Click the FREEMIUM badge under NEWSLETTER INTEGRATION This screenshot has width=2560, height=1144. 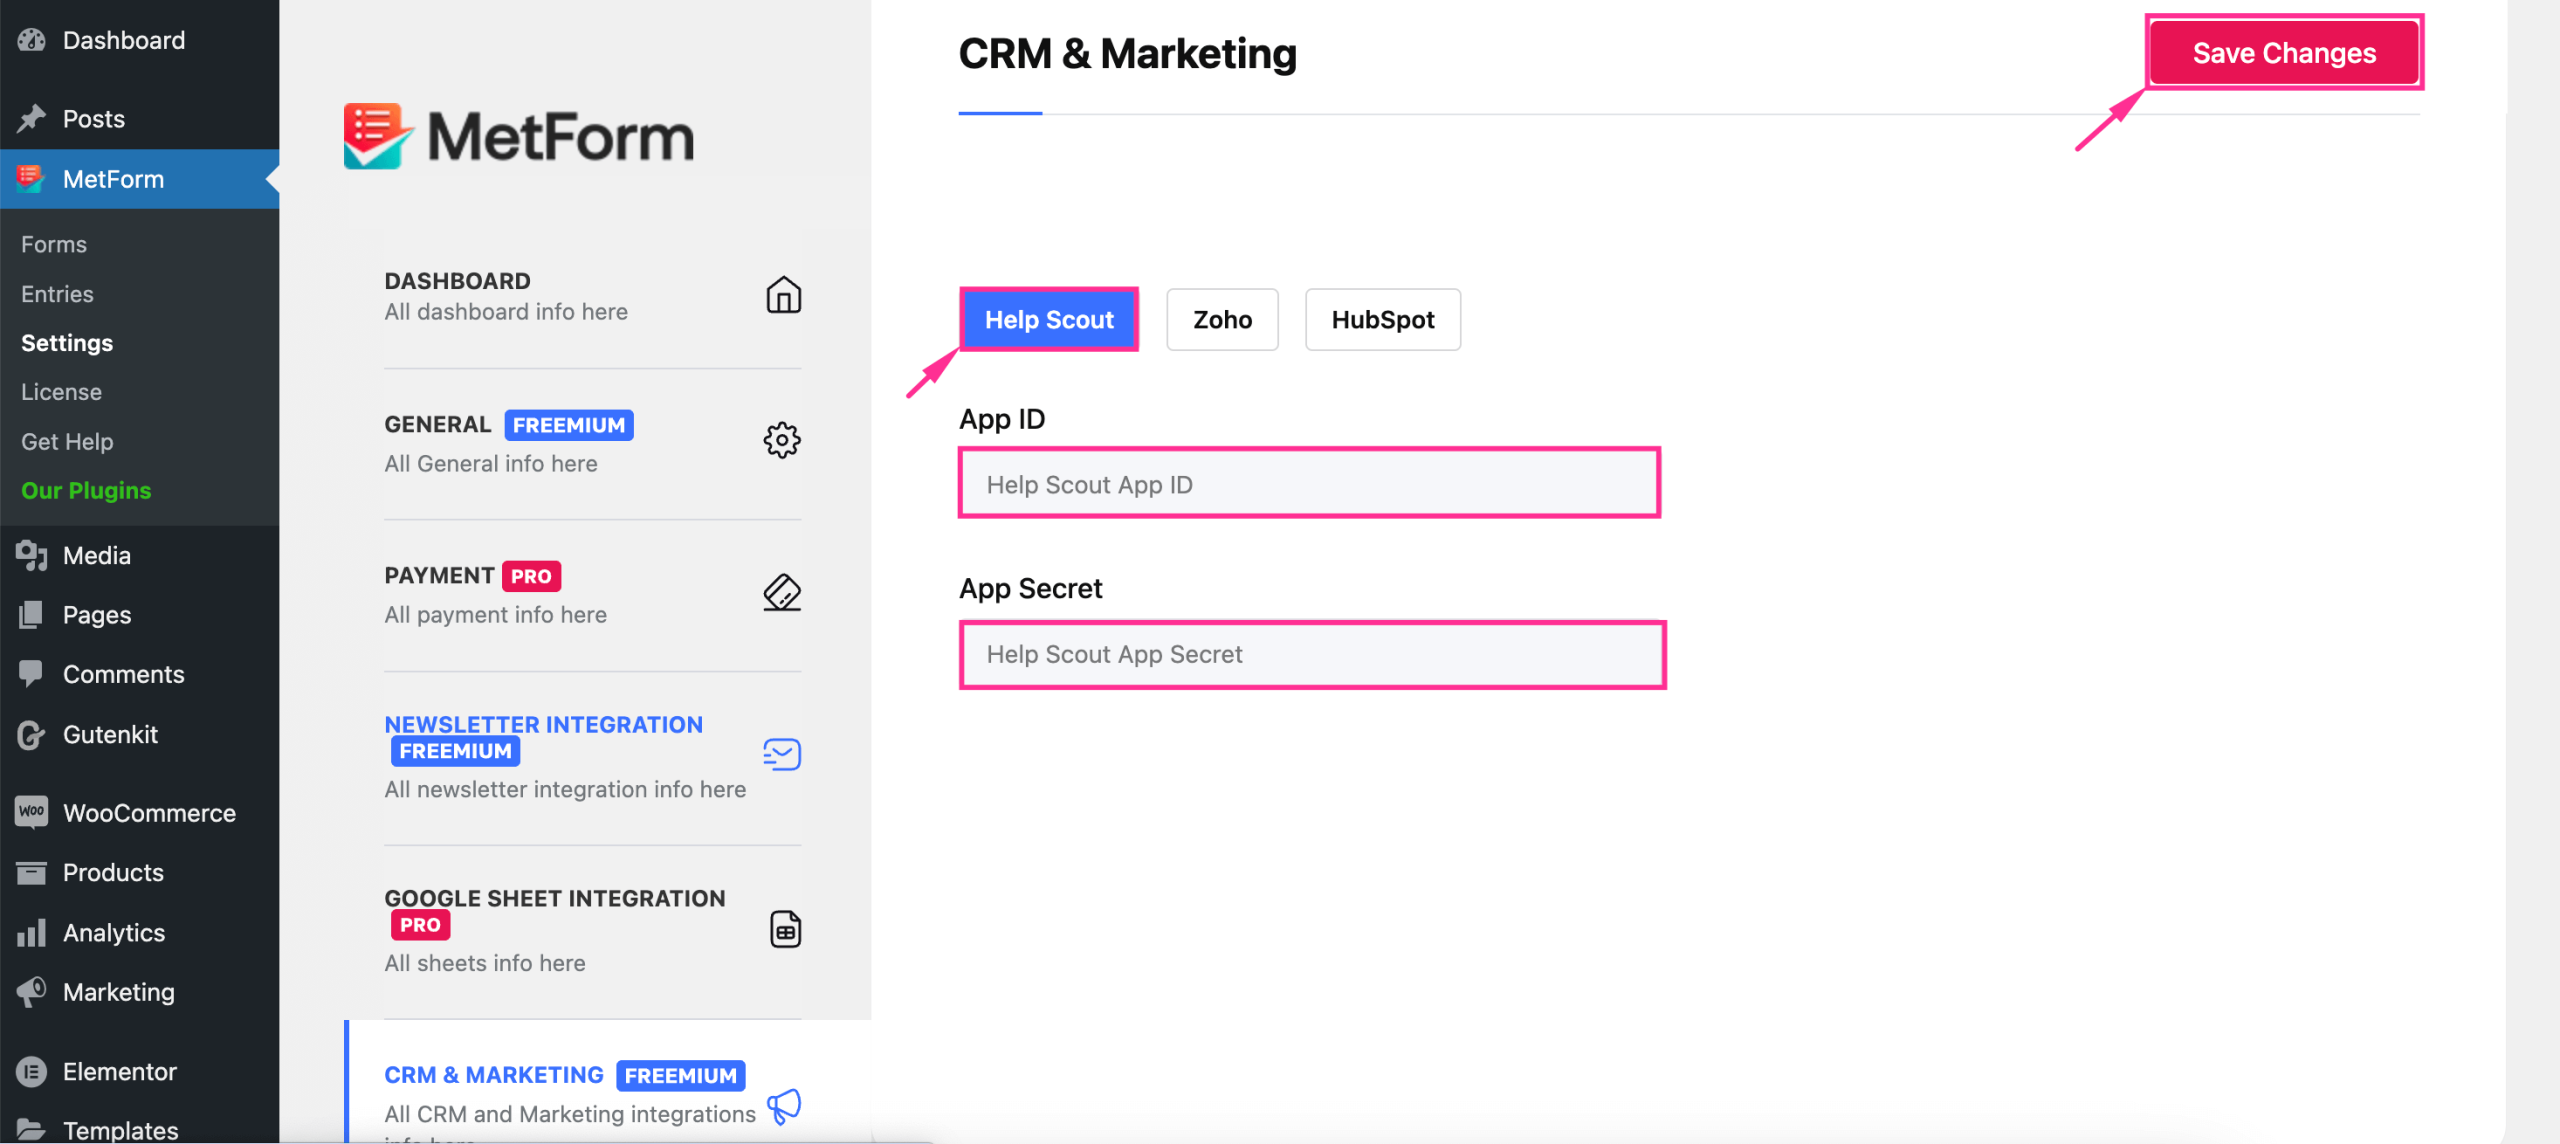tap(455, 751)
